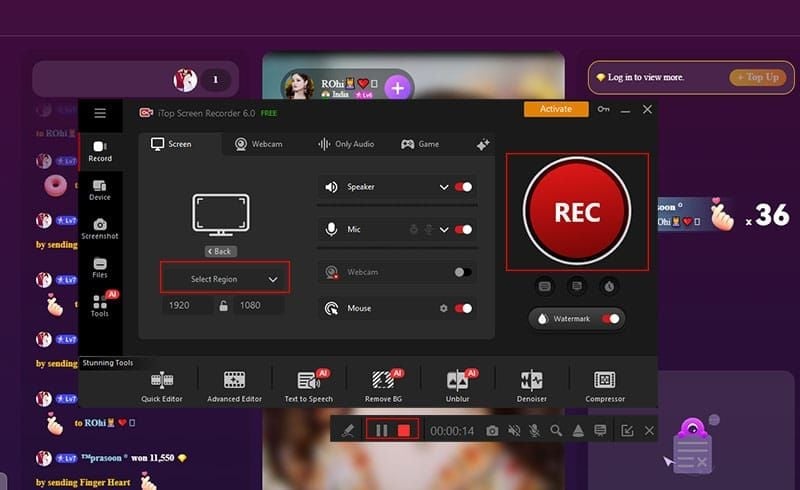
Task: Open the hamburger menu in iTop Screen Recorder
Action: pos(100,113)
